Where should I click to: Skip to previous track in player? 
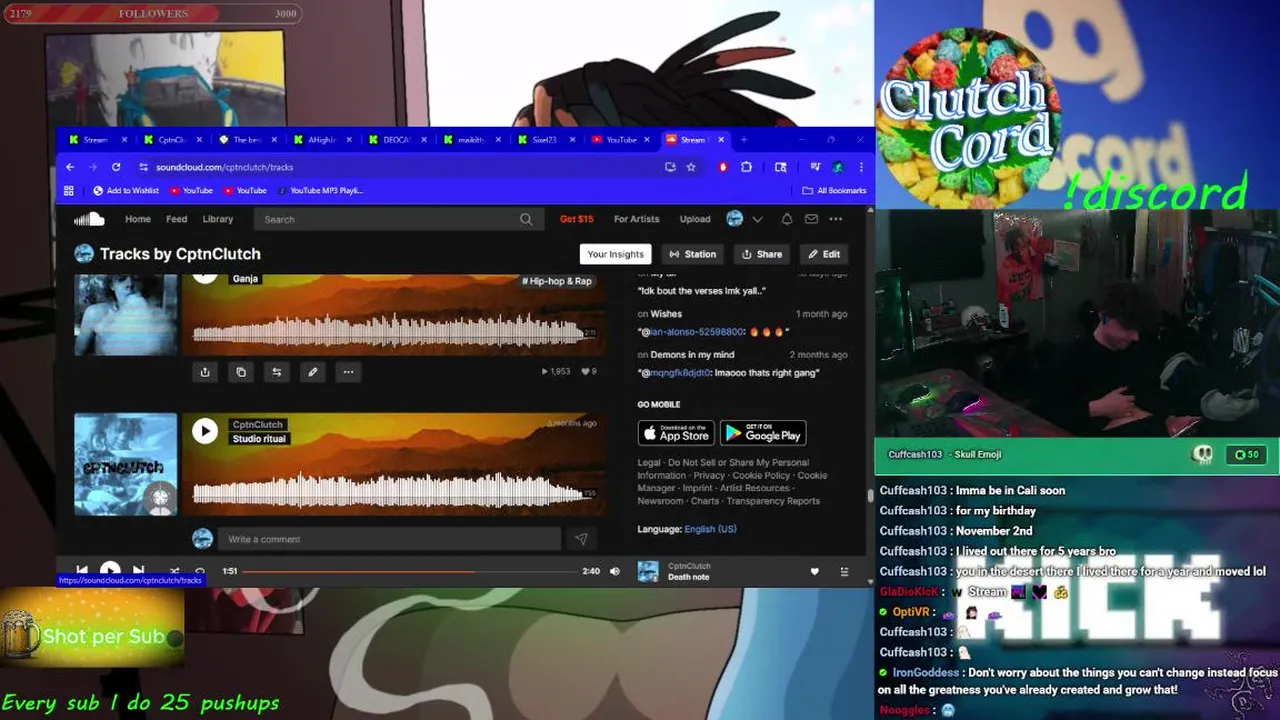pyautogui.click(x=82, y=571)
